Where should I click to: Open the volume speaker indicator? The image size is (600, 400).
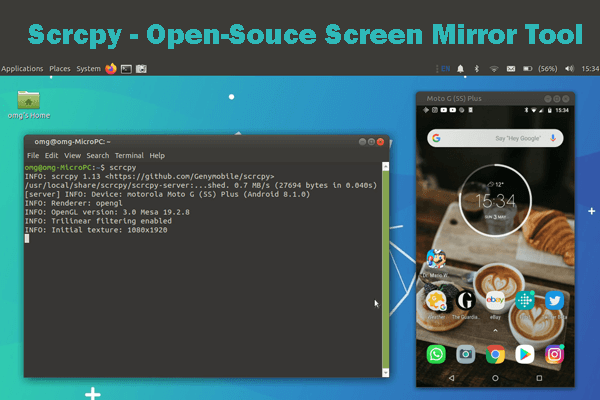[569, 69]
